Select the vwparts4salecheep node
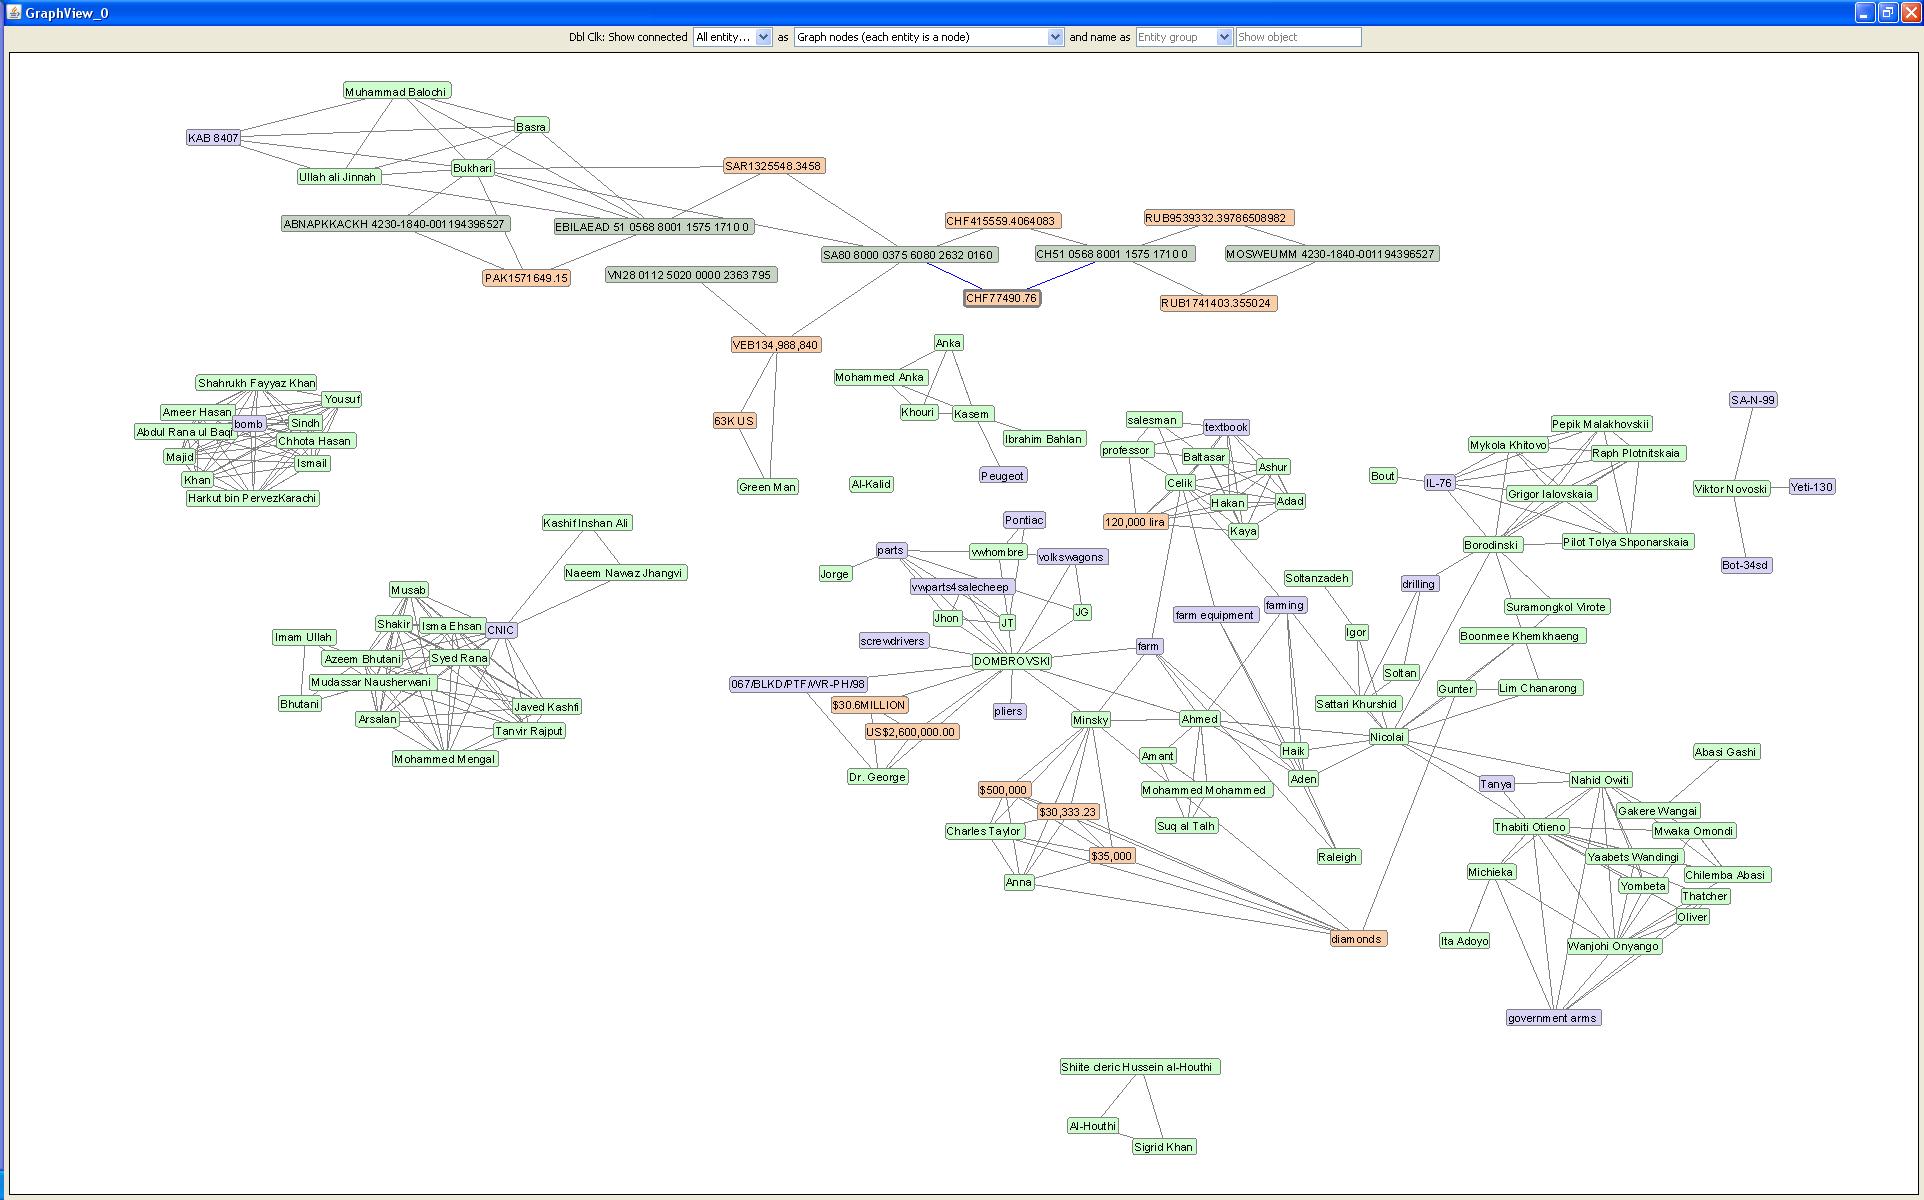1924x1200 pixels. tap(961, 587)
